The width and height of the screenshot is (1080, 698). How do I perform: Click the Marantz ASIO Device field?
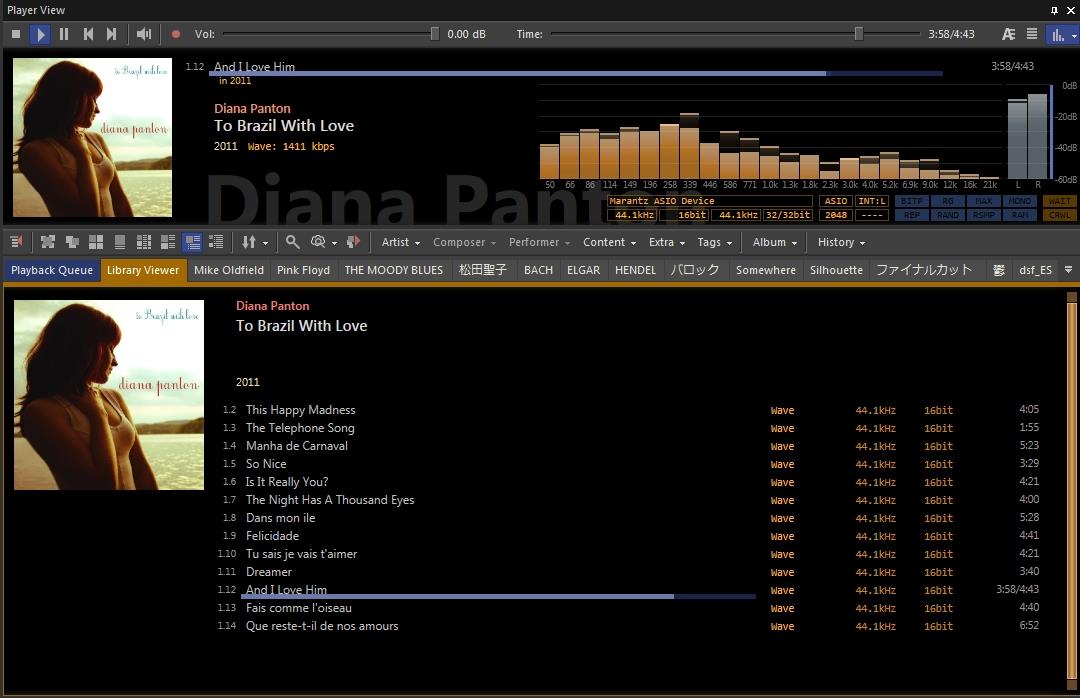[709, 201]
